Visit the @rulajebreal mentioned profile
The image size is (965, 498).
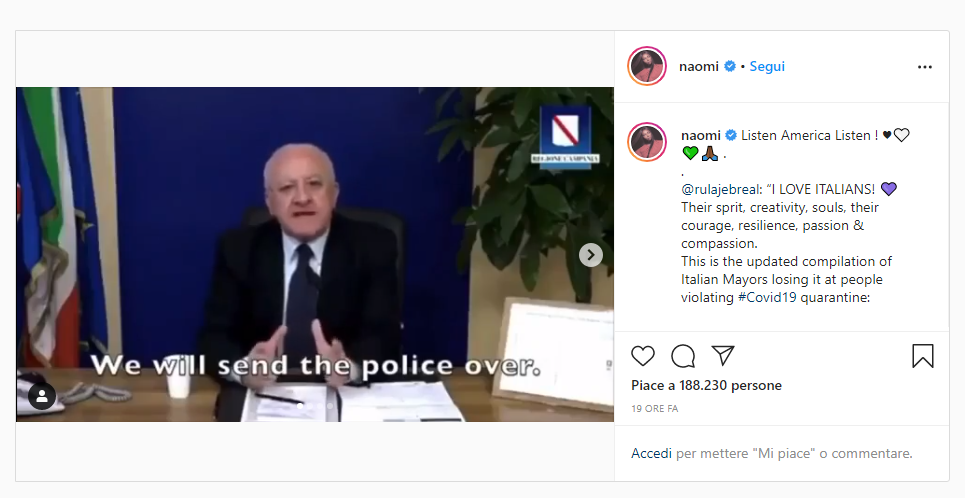pyautogui.click(x=719, y=190)
